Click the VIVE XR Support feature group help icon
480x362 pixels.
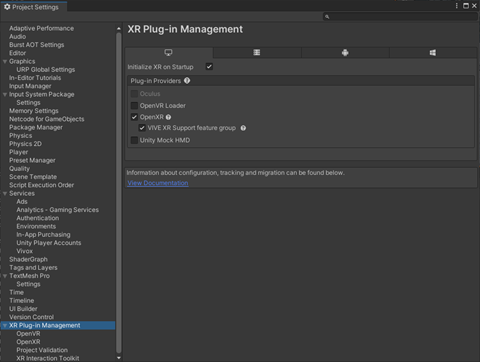243,128
